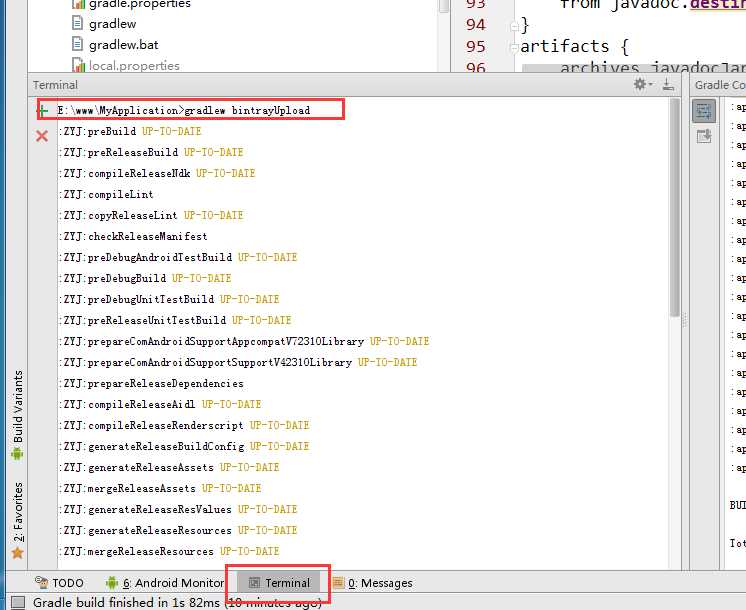Click line number 95 in the editor gutter
This screenshot has width=746, height=610.
475,47
